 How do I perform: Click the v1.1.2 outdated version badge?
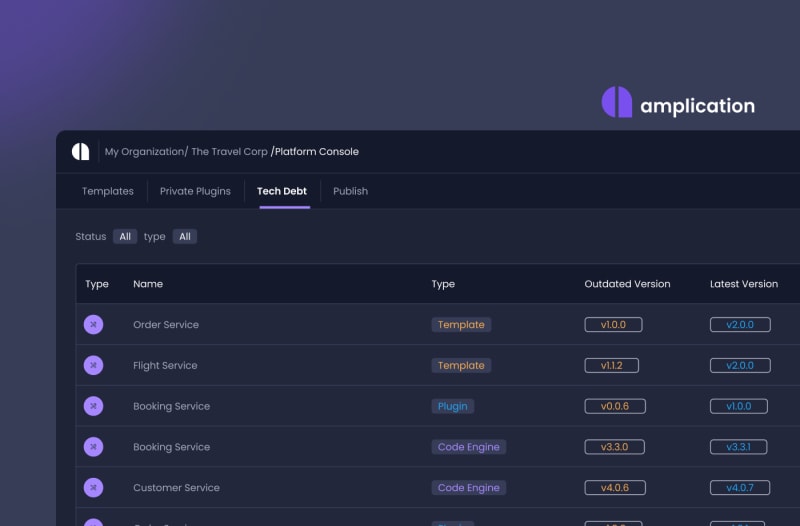tap(611, 366)
